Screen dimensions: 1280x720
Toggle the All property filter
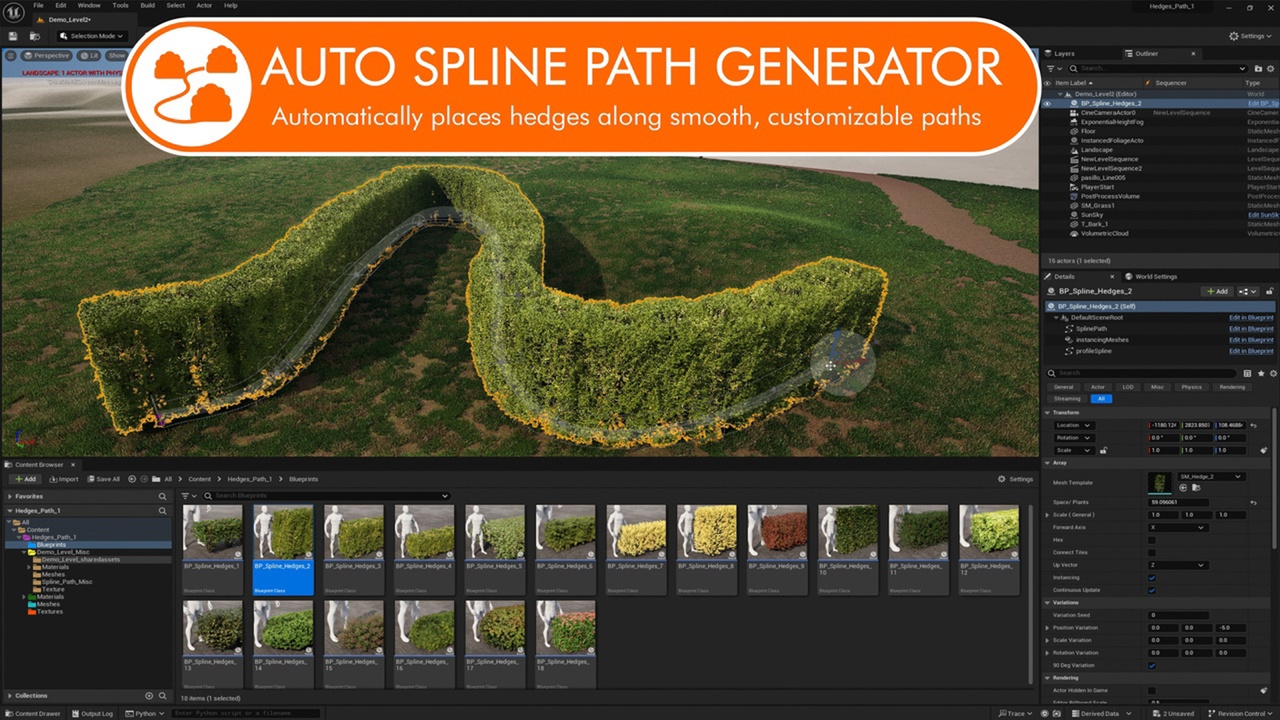(x=1101, y=399)
